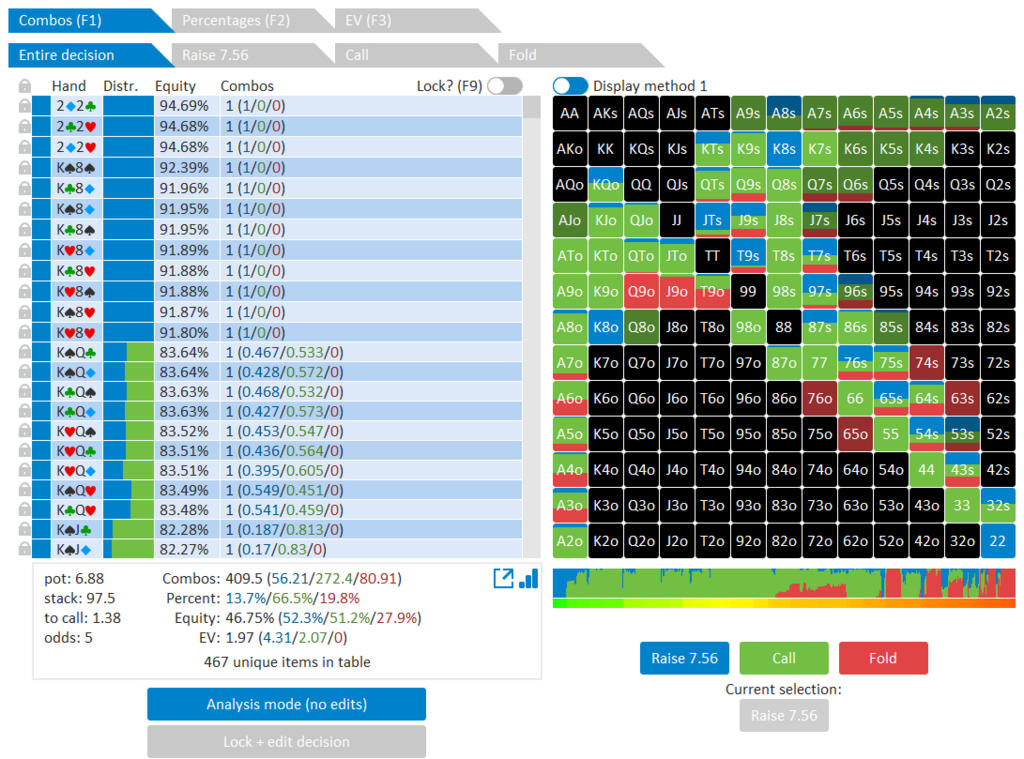This screenshot has height=759, width=1024.
Task: Select the 2♦2♣ hand row
Action: (x=278, y=106)
